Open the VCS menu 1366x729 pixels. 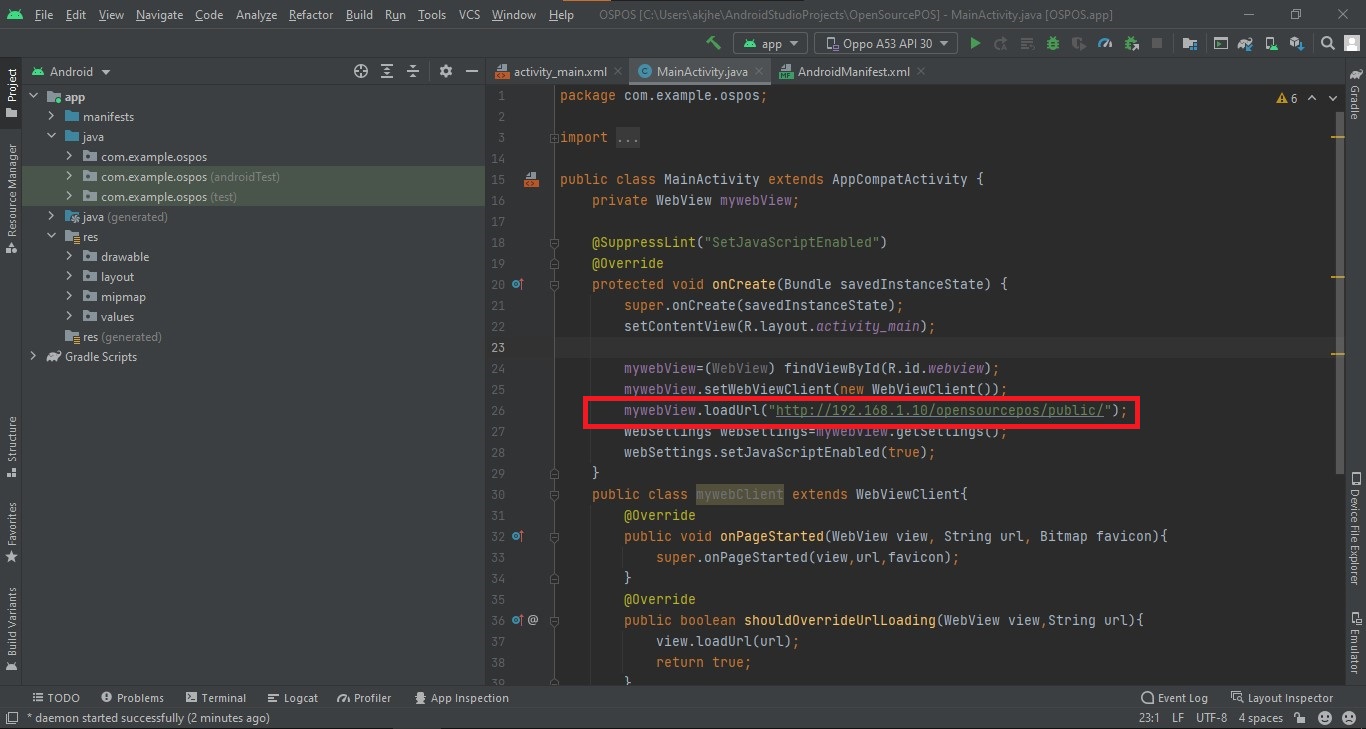(467, 15)
